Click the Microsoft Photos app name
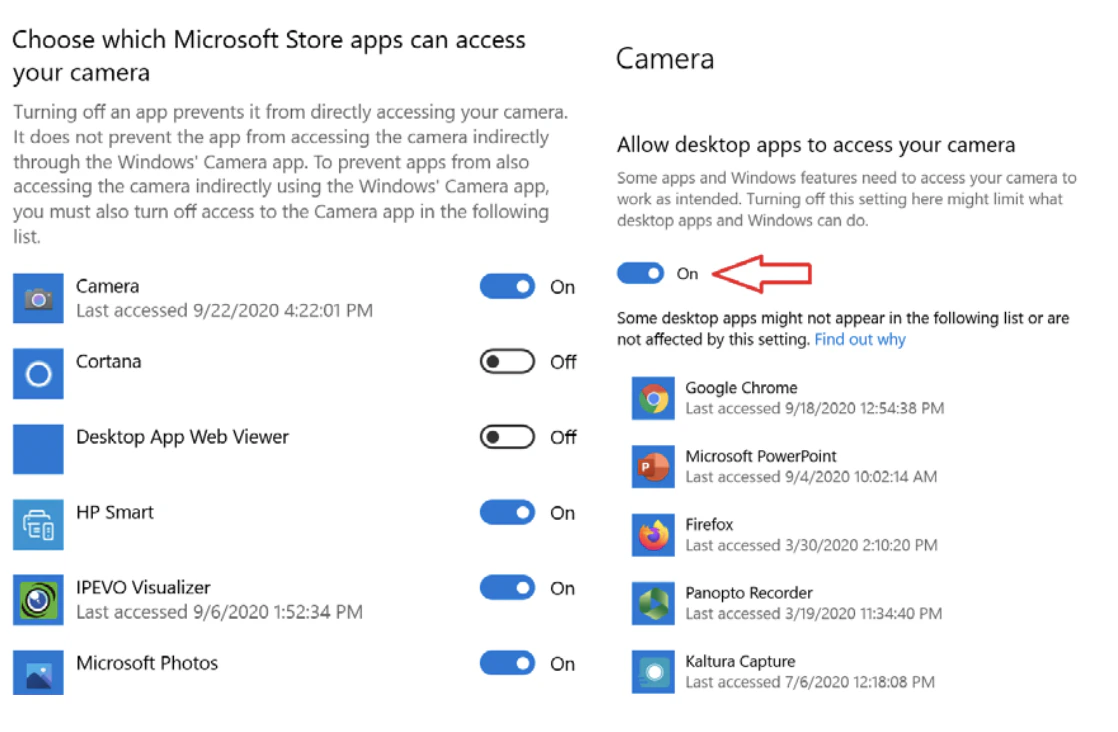 coord(147,663)
